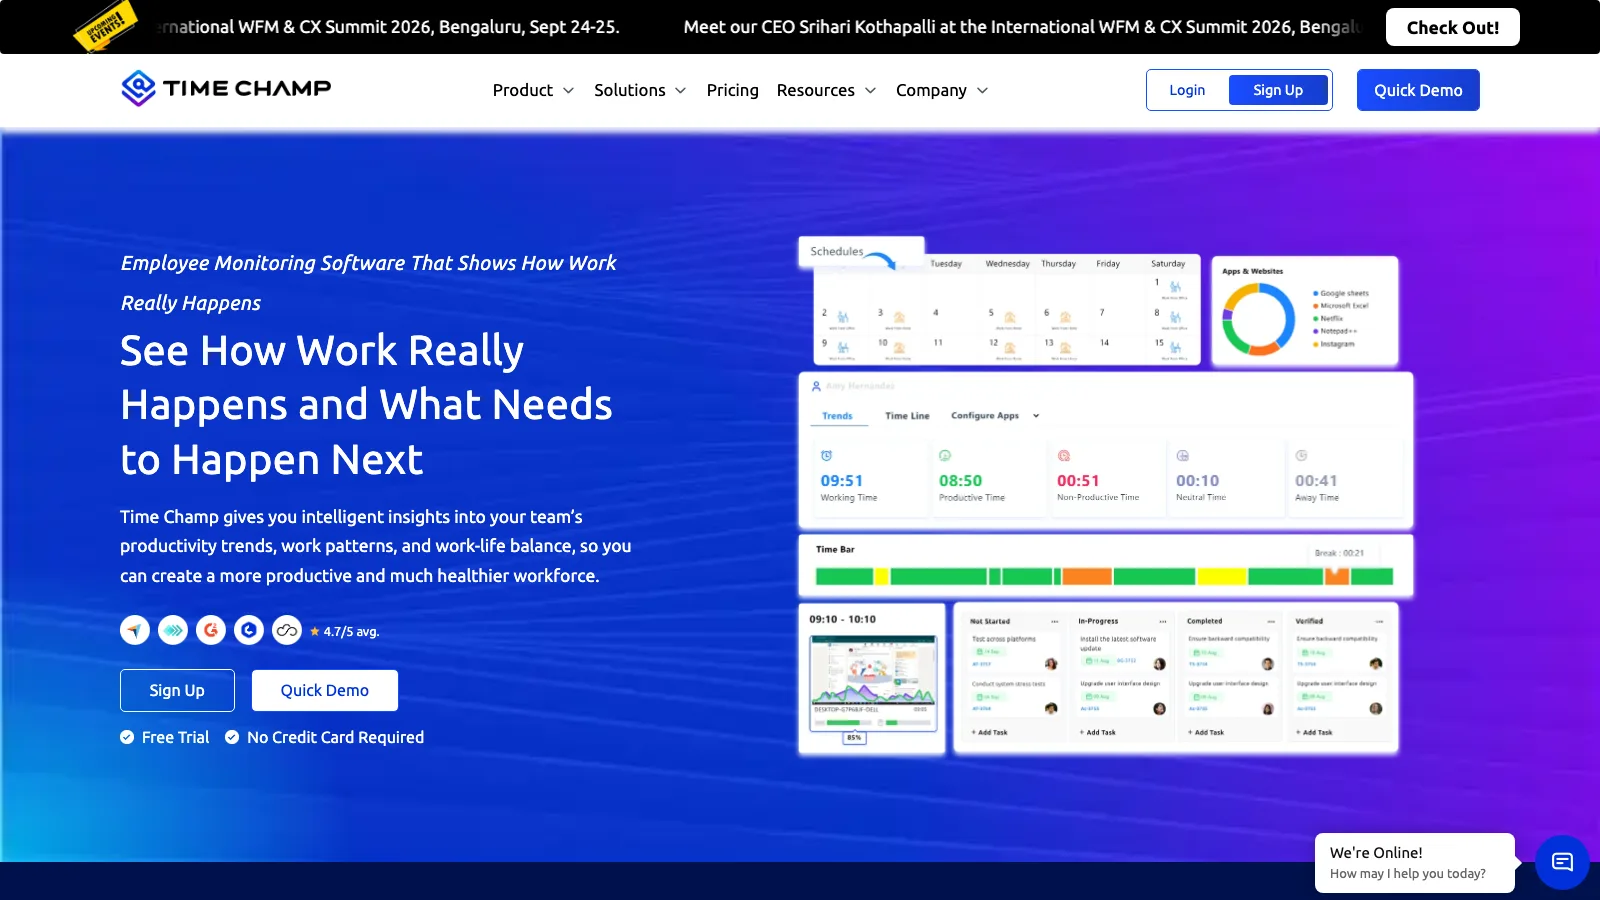Open the Configure Apps dropdown arrow
Image resolution: width=1600 pixels, height=900 pixels.
(x=1036, y=416)
